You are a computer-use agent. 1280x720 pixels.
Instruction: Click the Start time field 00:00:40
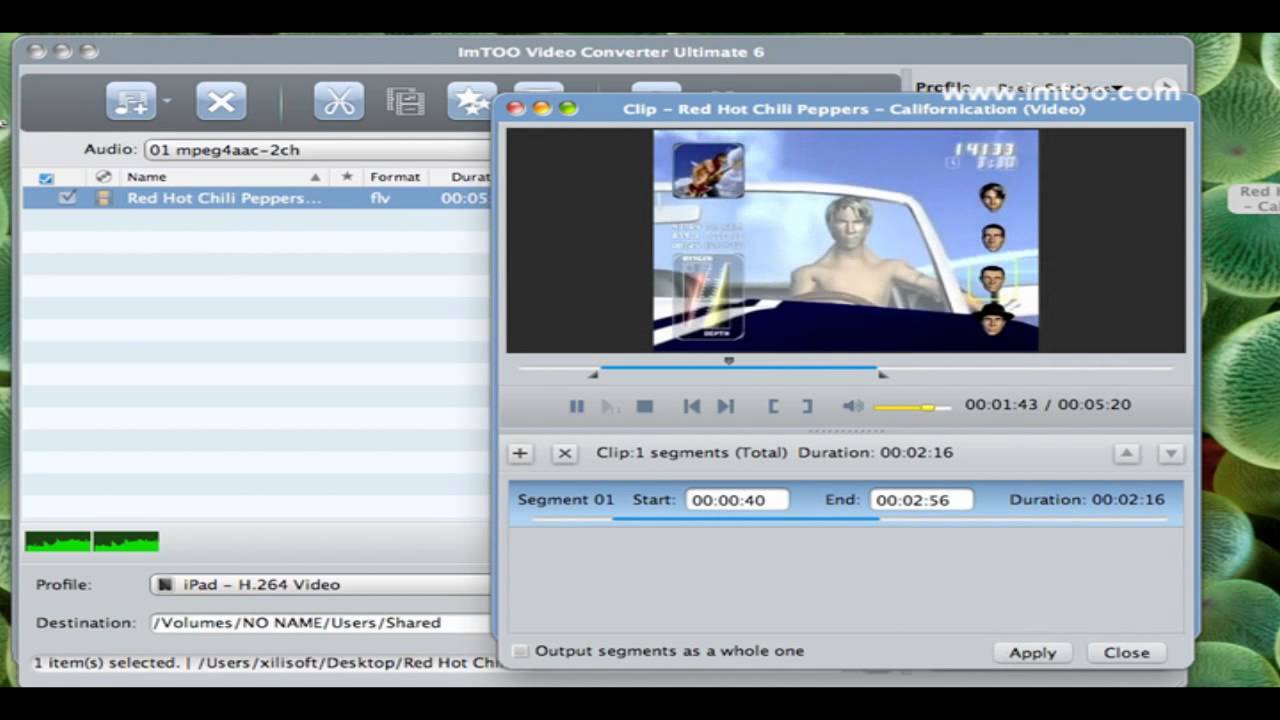737,500
